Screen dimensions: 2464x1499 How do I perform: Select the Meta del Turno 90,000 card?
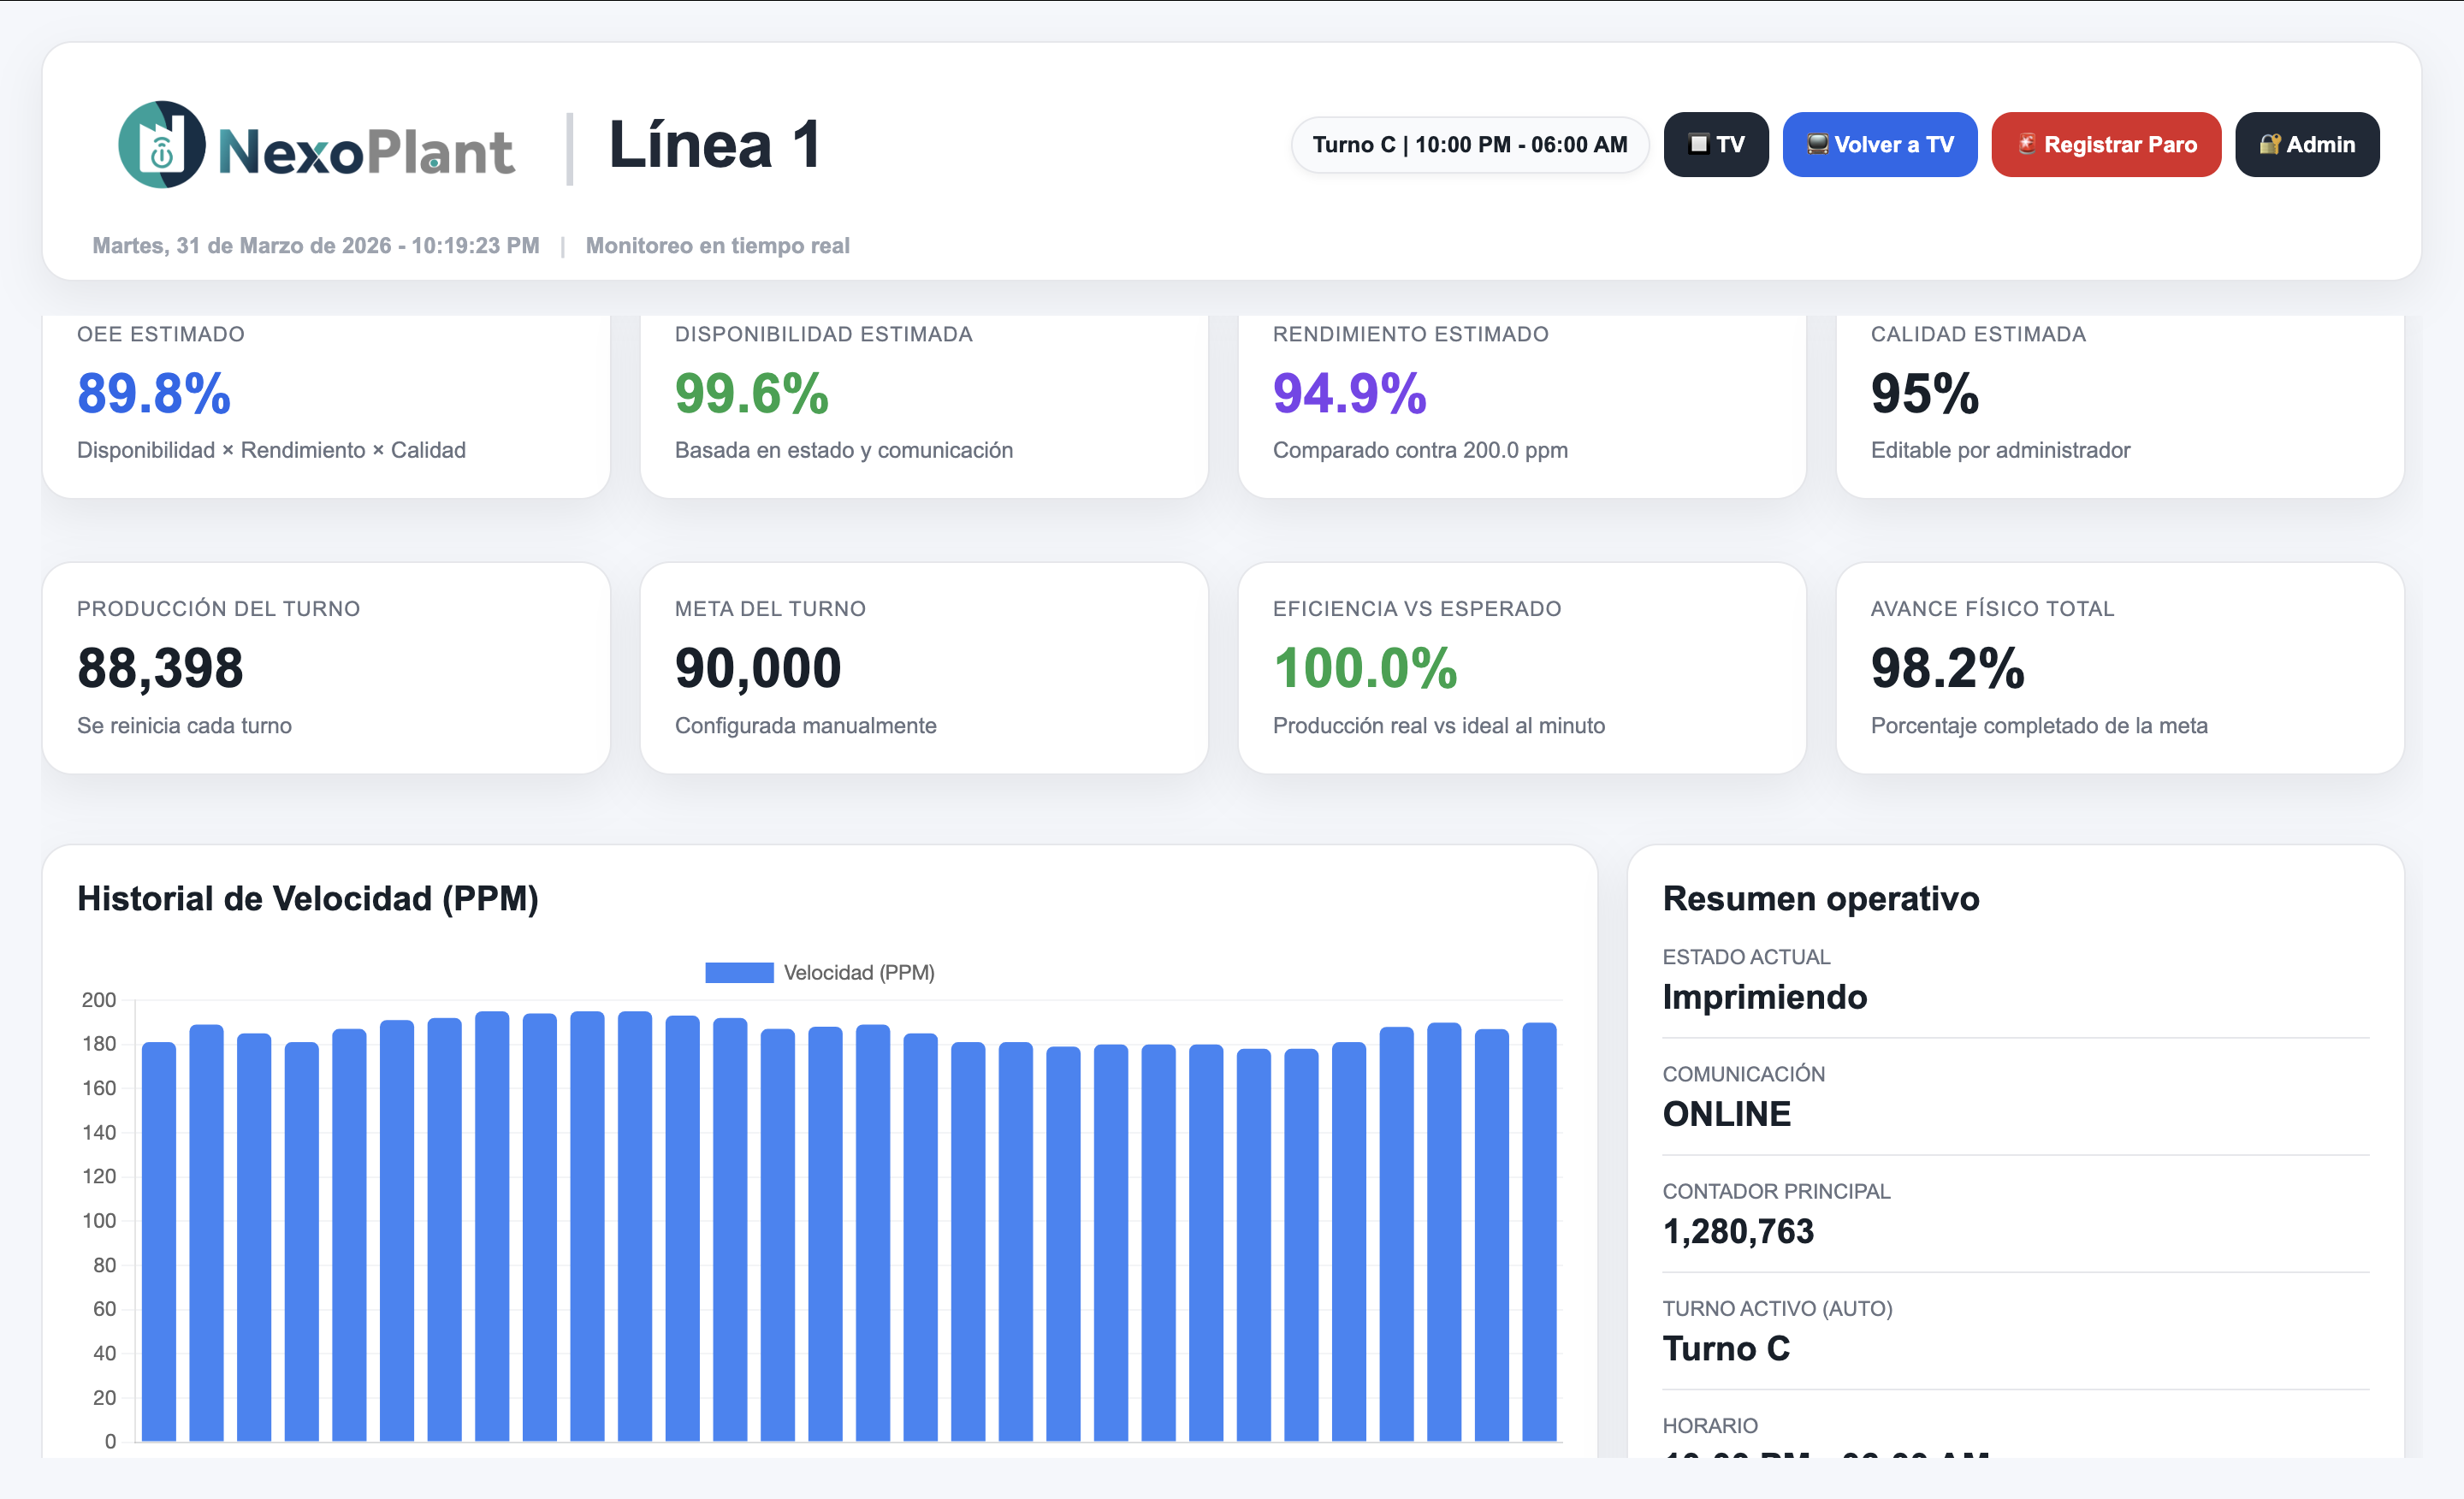pyautogui.click(x=923, y=667)
